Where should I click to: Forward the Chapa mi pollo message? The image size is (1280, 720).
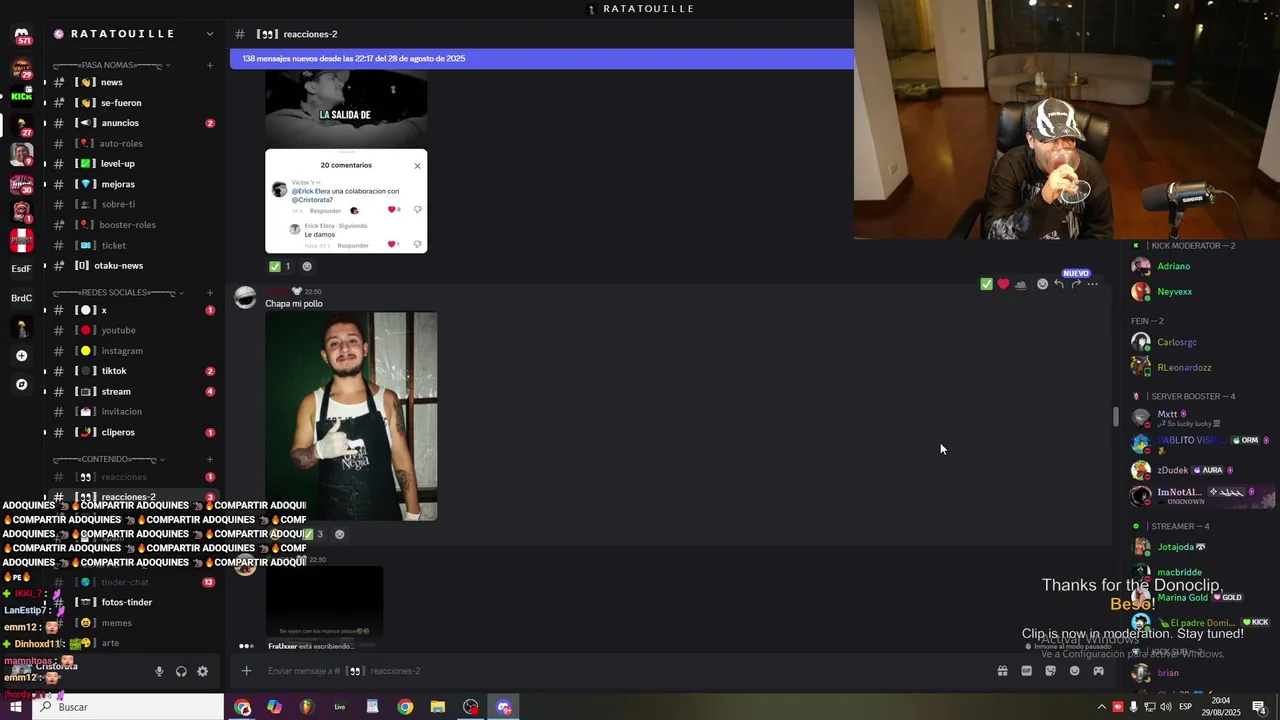(x=1076, y=285)
